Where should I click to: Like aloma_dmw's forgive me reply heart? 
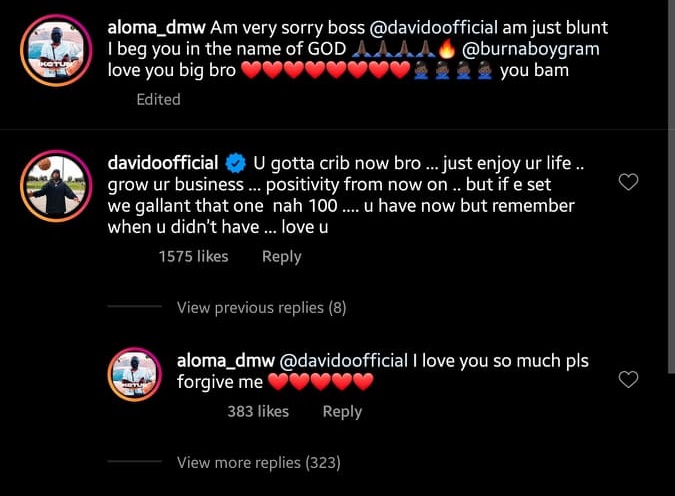click(628, 379)
